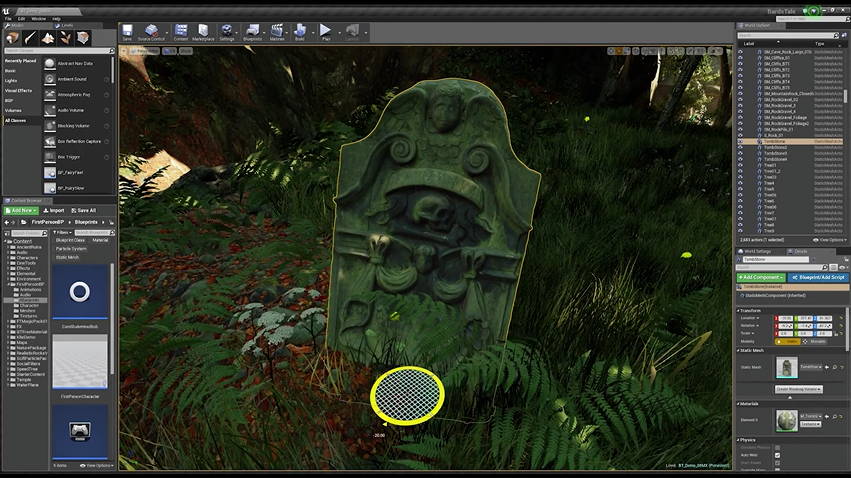The image size is (851, 478).
Task: Toggle visibility eye of SM_Cliffice_01 row
Action: click(740, 58)
